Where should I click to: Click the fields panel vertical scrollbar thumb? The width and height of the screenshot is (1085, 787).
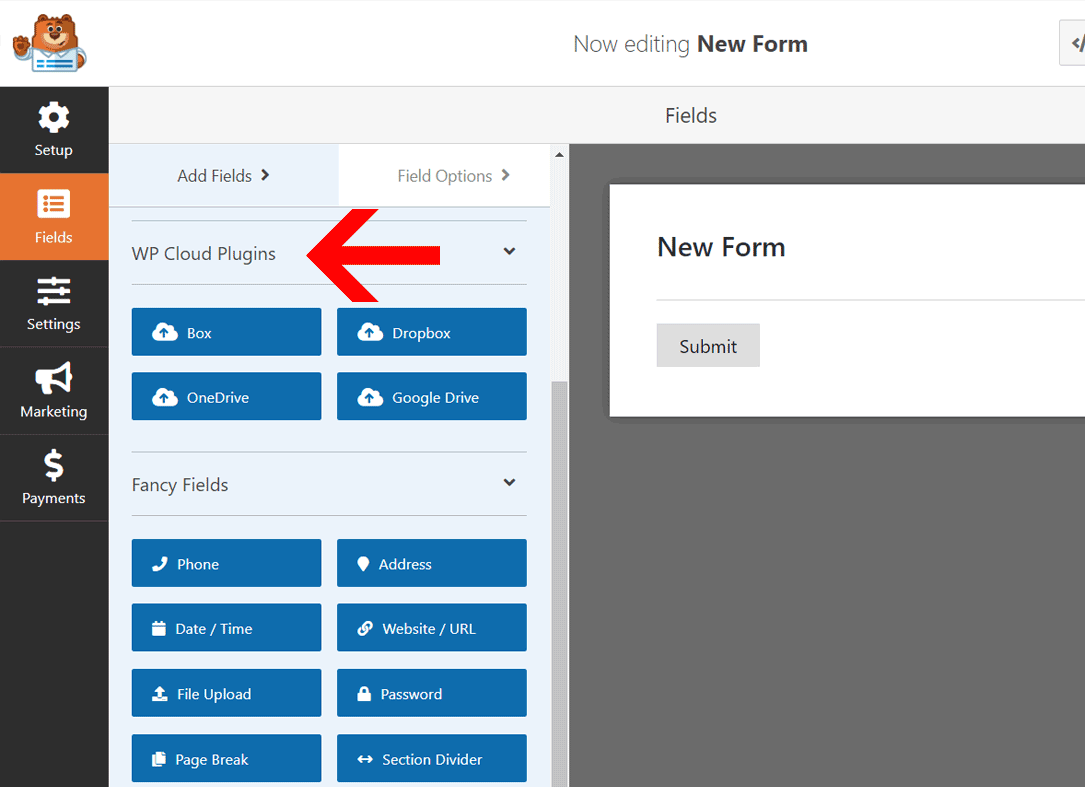coord(559,584)
